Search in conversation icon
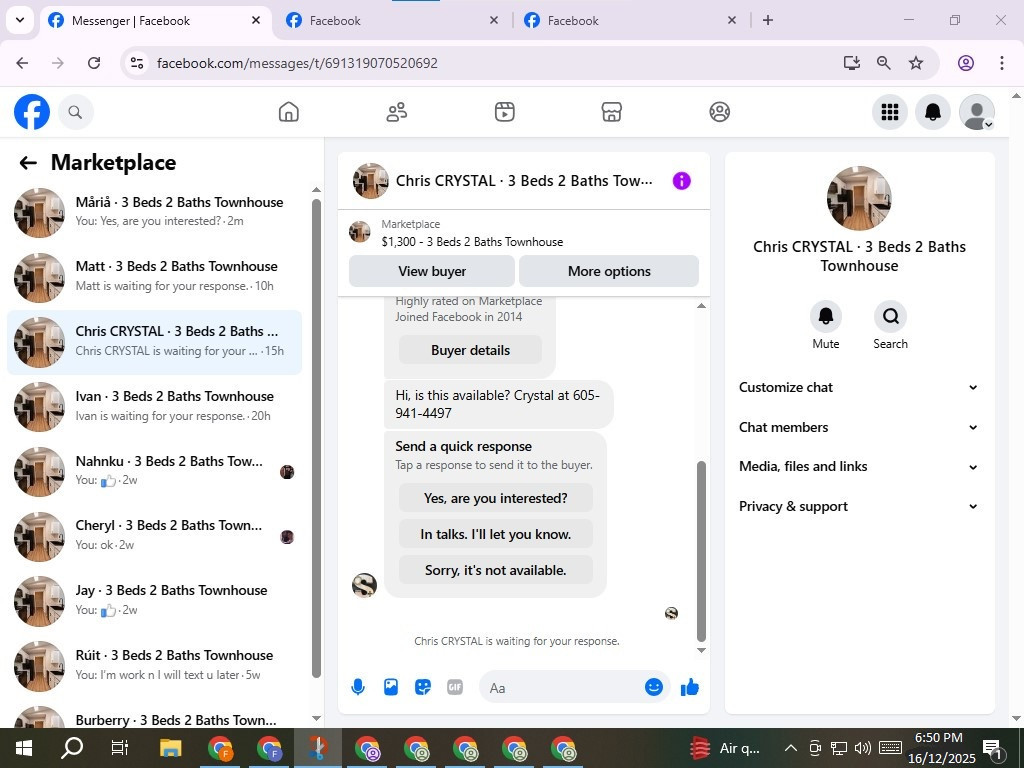The height and width of the screenshot is (768, 1024). (x=890, y=317)
